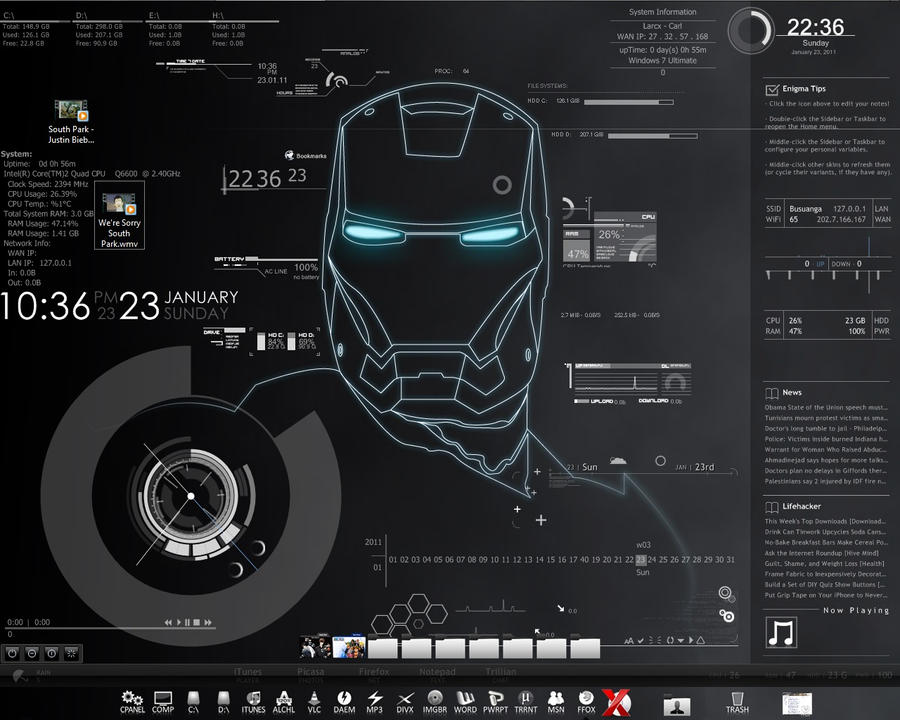Pause playback in the media player
The height and width of the screenshot is (720, 900).
[x=187, y=622]
